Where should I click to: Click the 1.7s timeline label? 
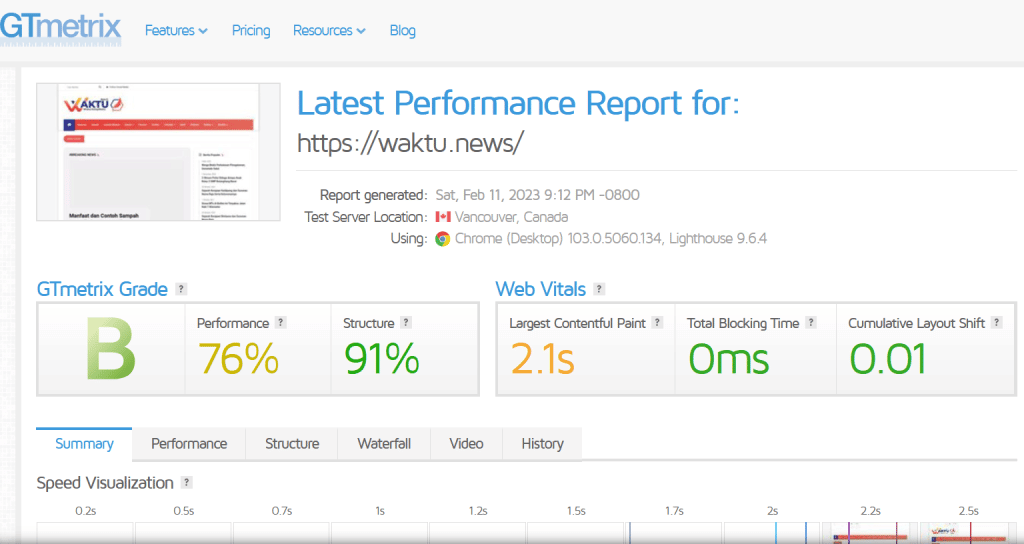pyautogui.click(x=674, y=511)
